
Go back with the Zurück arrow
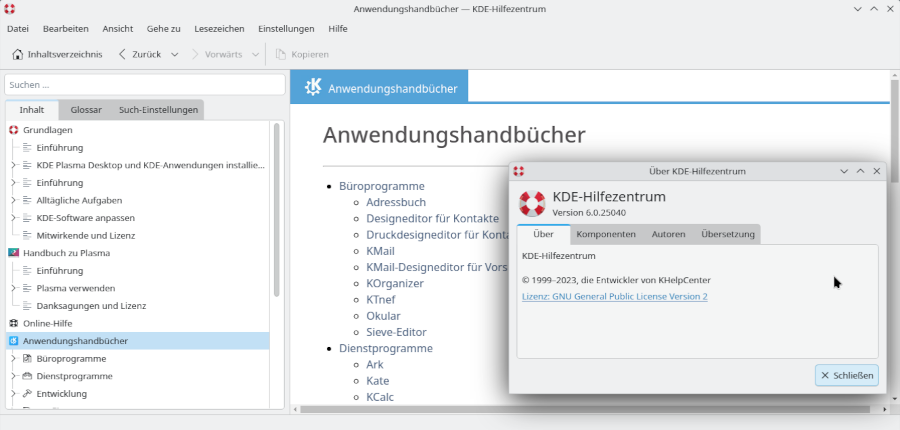122,55
